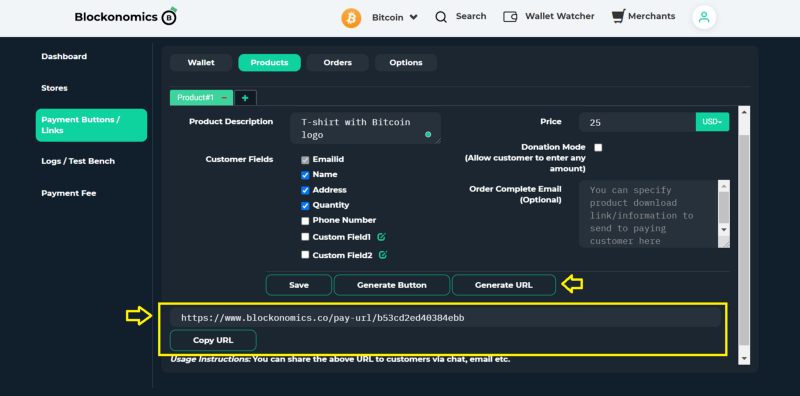
Task: Edit Custom Field2 label icon
Action: 383,255
